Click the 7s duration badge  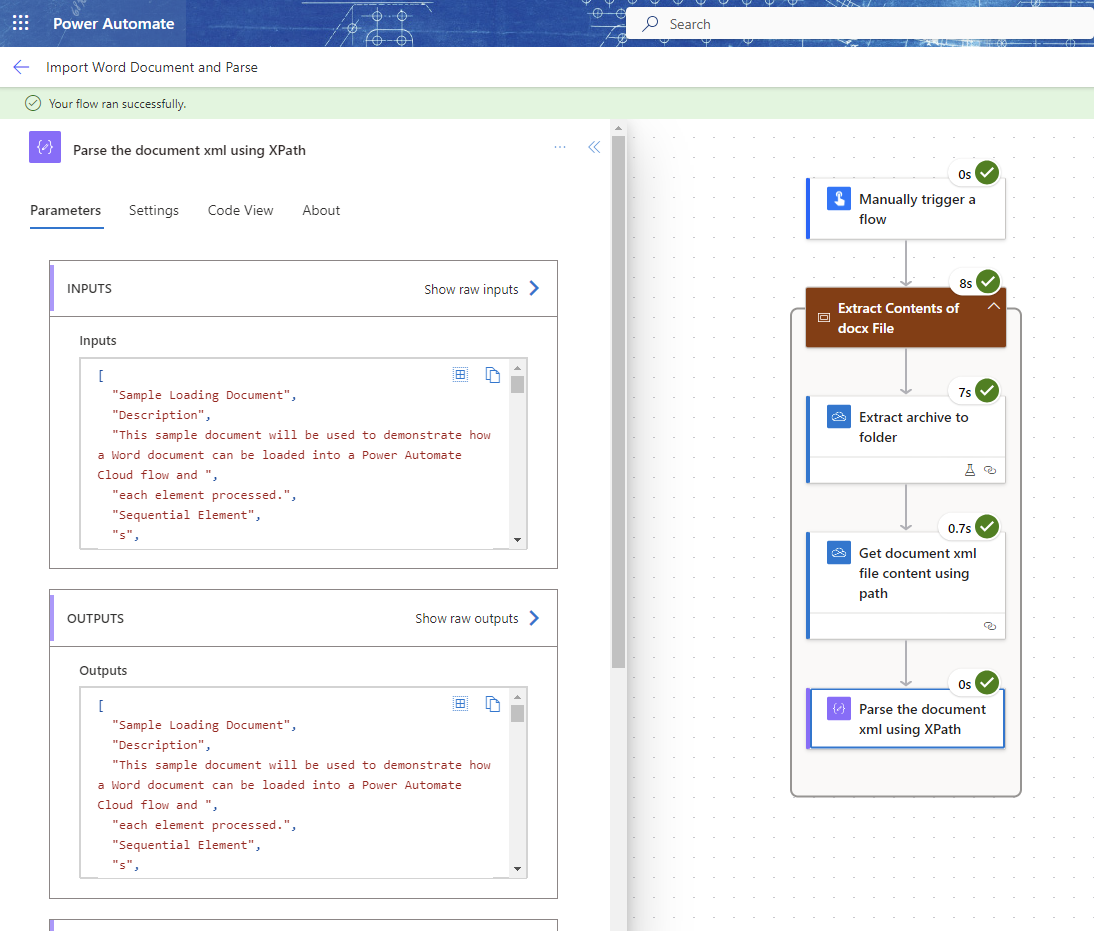tap(964, 392)
